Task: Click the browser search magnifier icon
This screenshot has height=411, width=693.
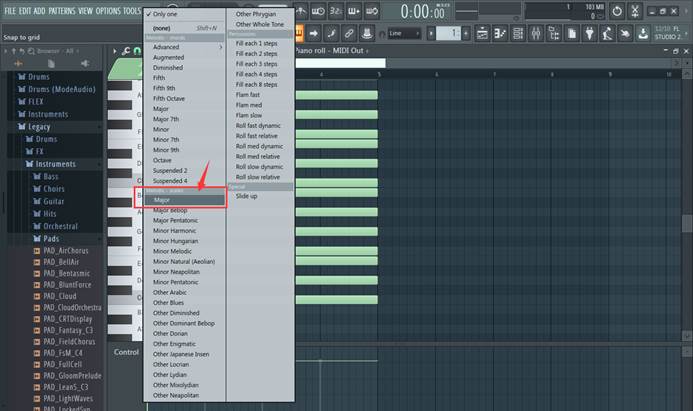Action: coord(31,51)
